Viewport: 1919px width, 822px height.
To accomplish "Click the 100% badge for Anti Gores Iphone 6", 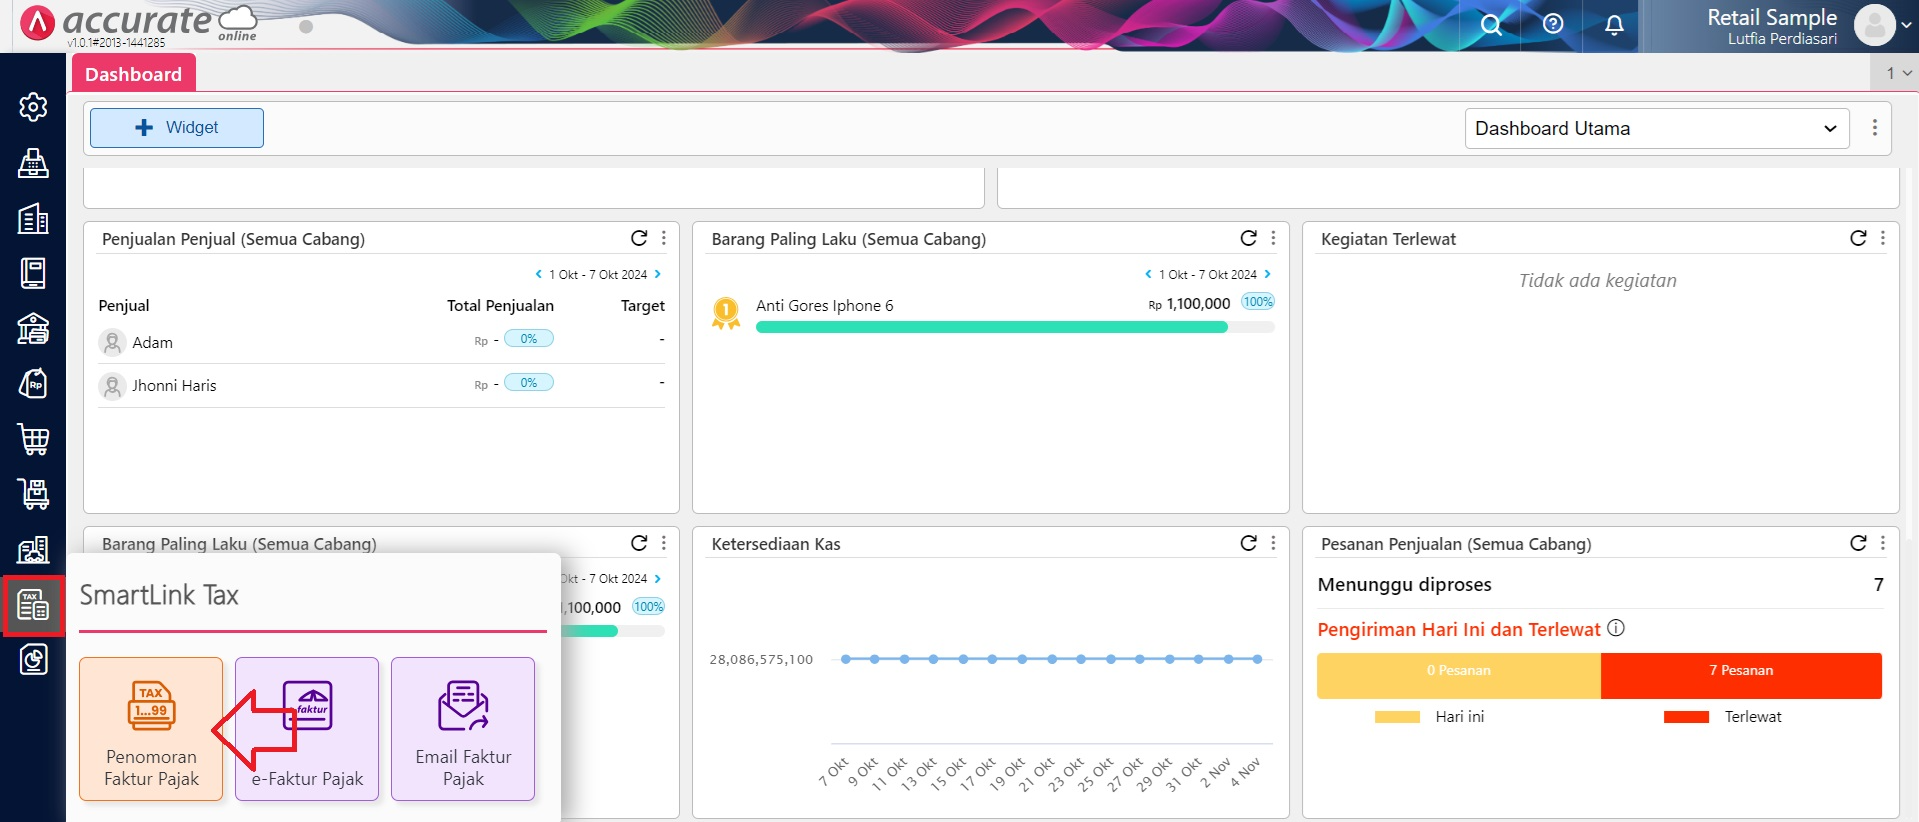I will click(x=1258, y=302).
